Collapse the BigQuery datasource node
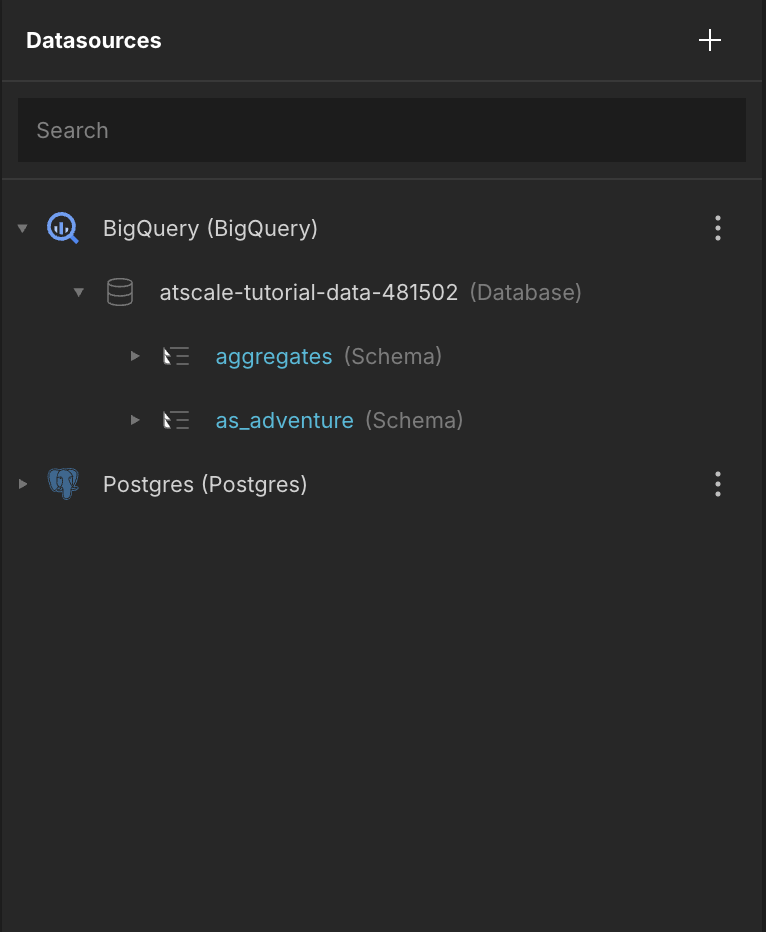Image resolution: width=766 pixels, height=932 pixels. tap(23, 228)
